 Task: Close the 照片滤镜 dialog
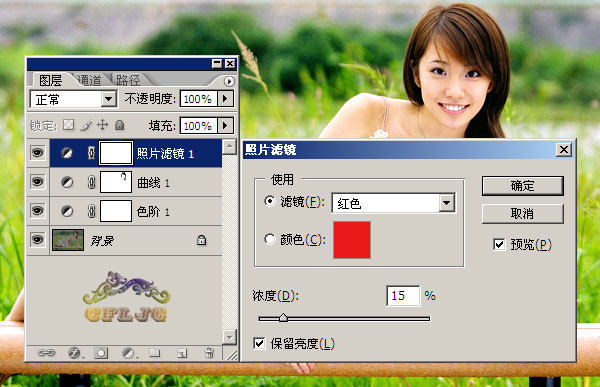[564, 149]
